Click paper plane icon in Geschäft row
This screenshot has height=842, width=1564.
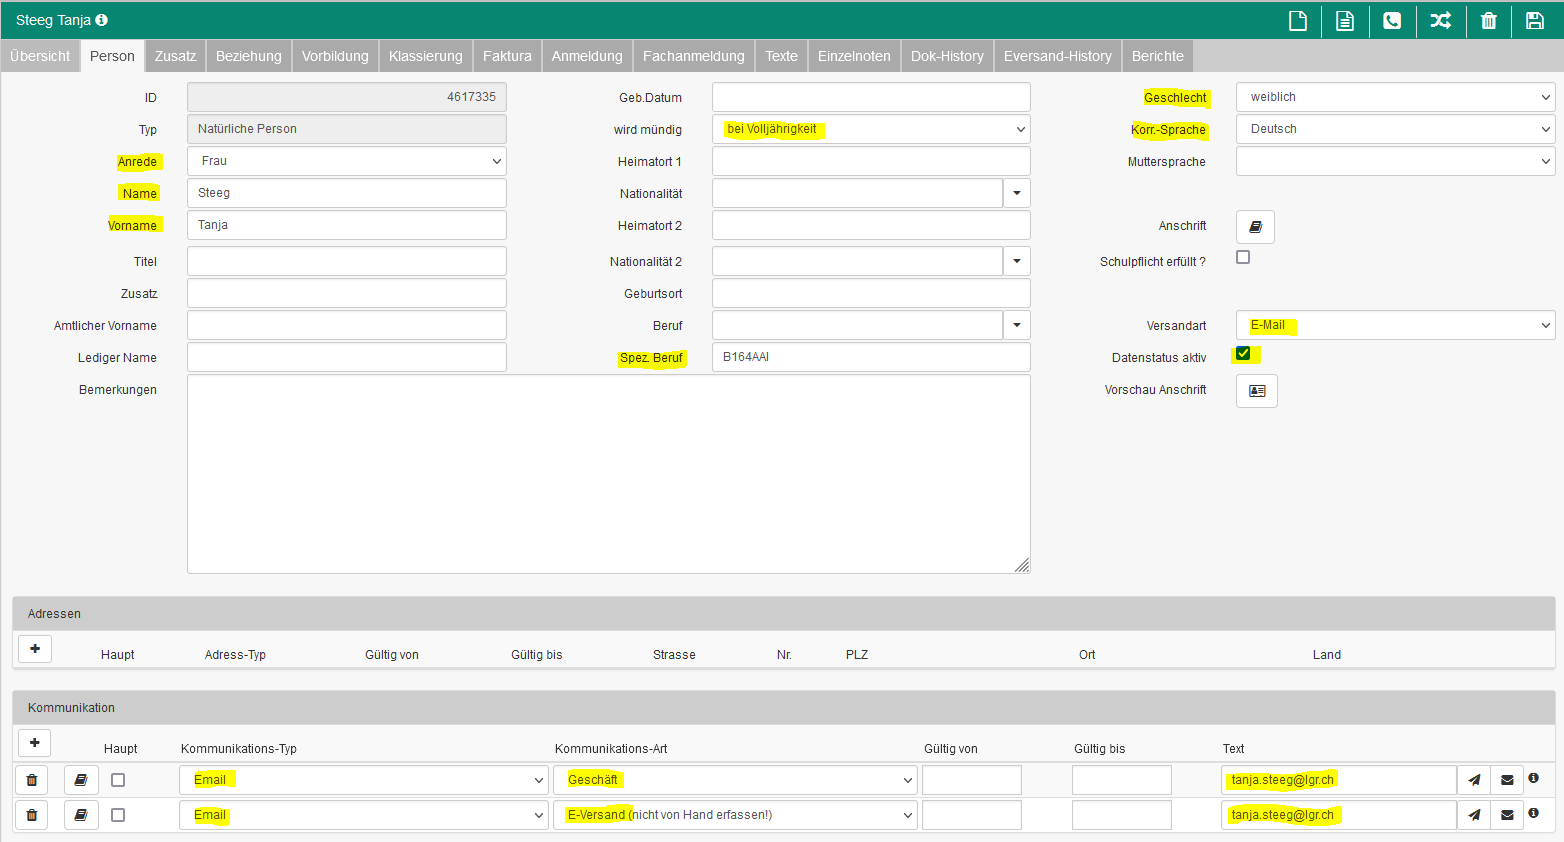(x=1474, y=780)
